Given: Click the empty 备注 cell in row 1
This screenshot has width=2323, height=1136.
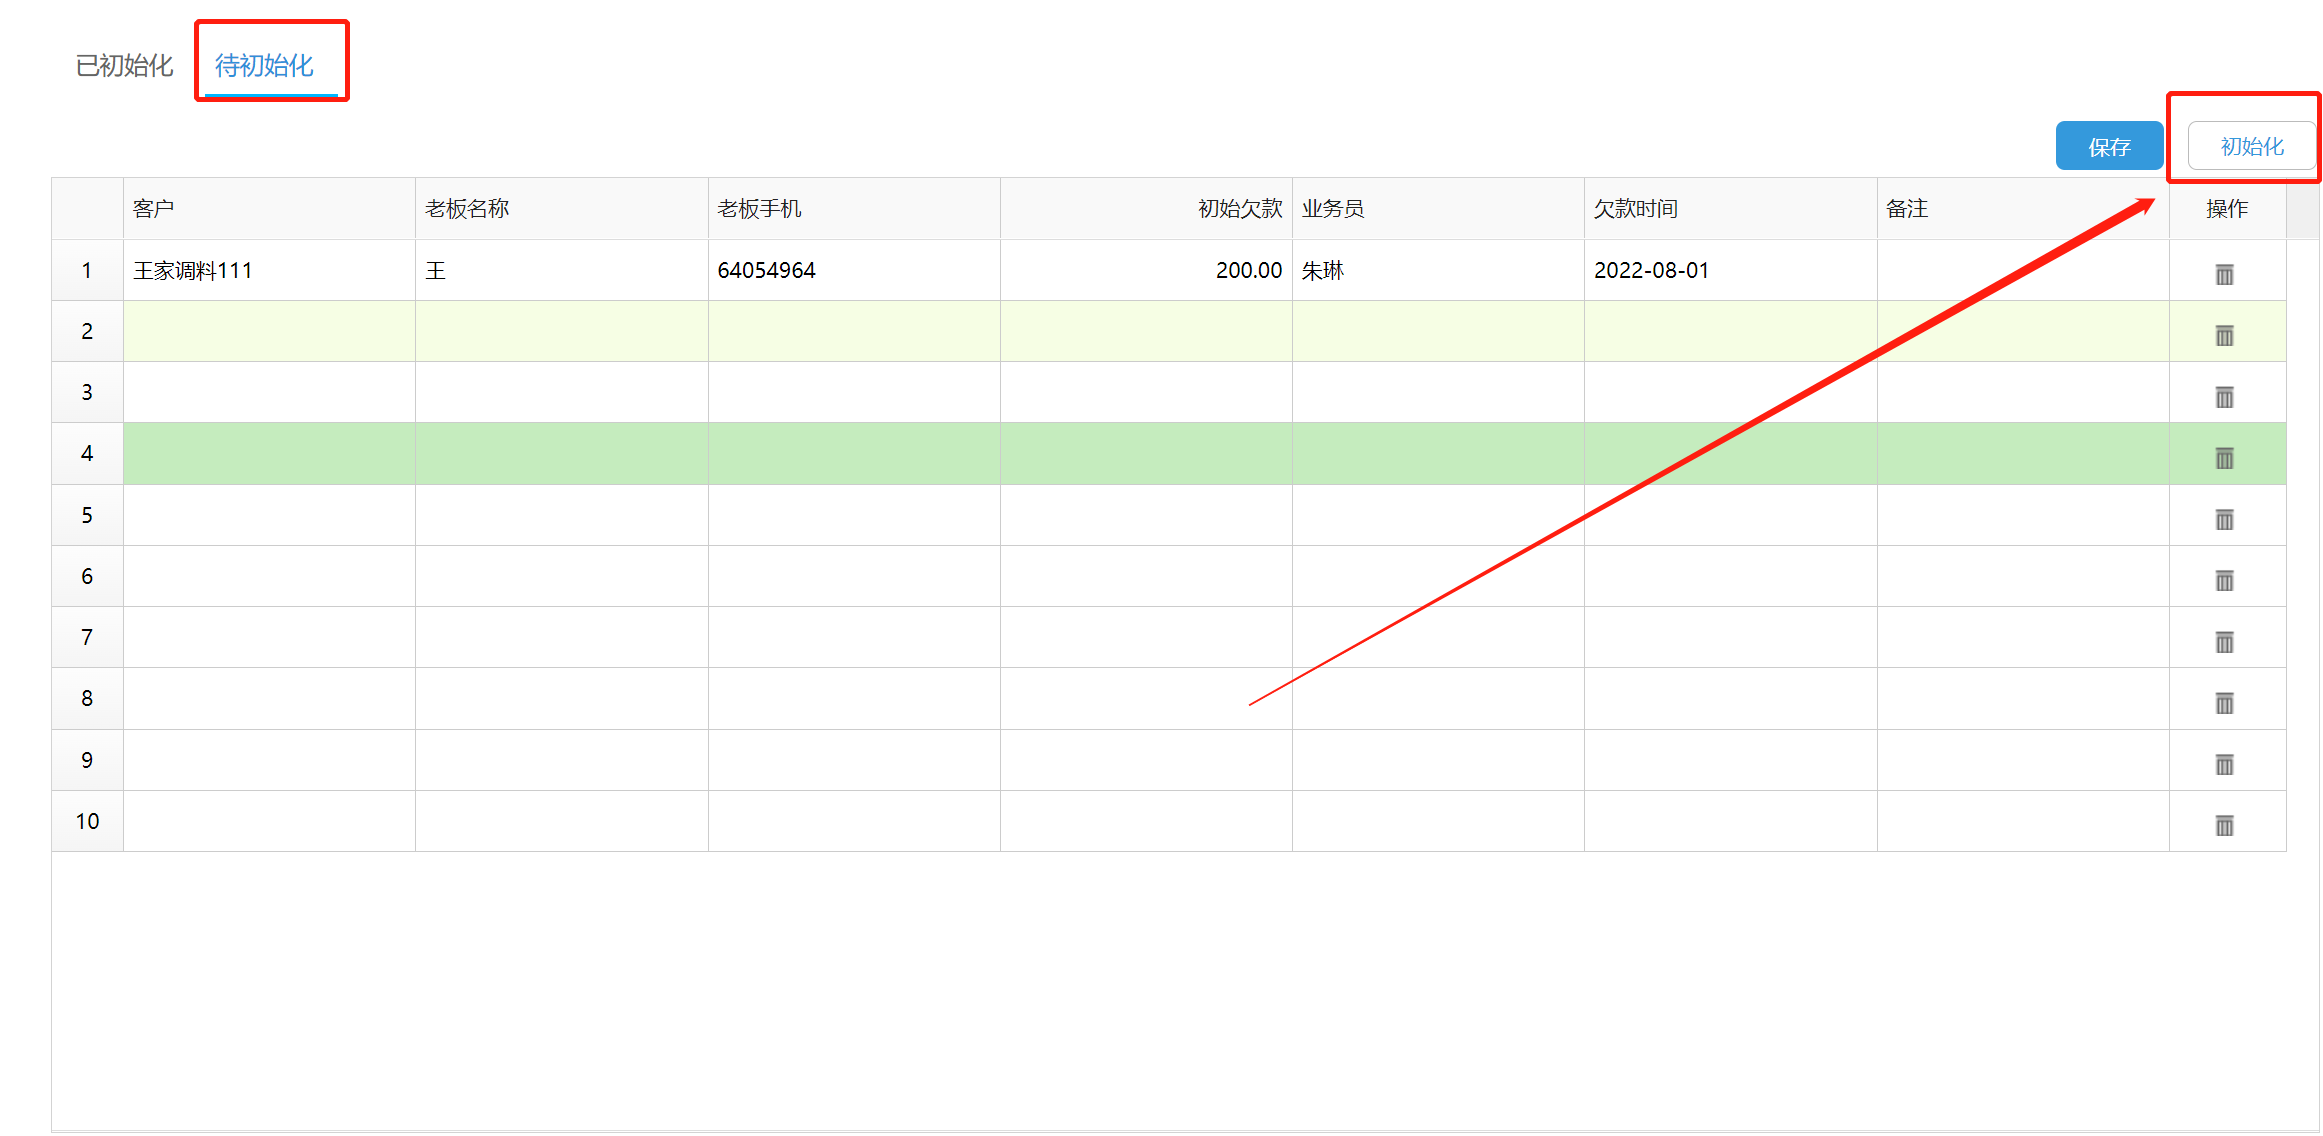Looking at the screenshot, I should coord(2023,270).
